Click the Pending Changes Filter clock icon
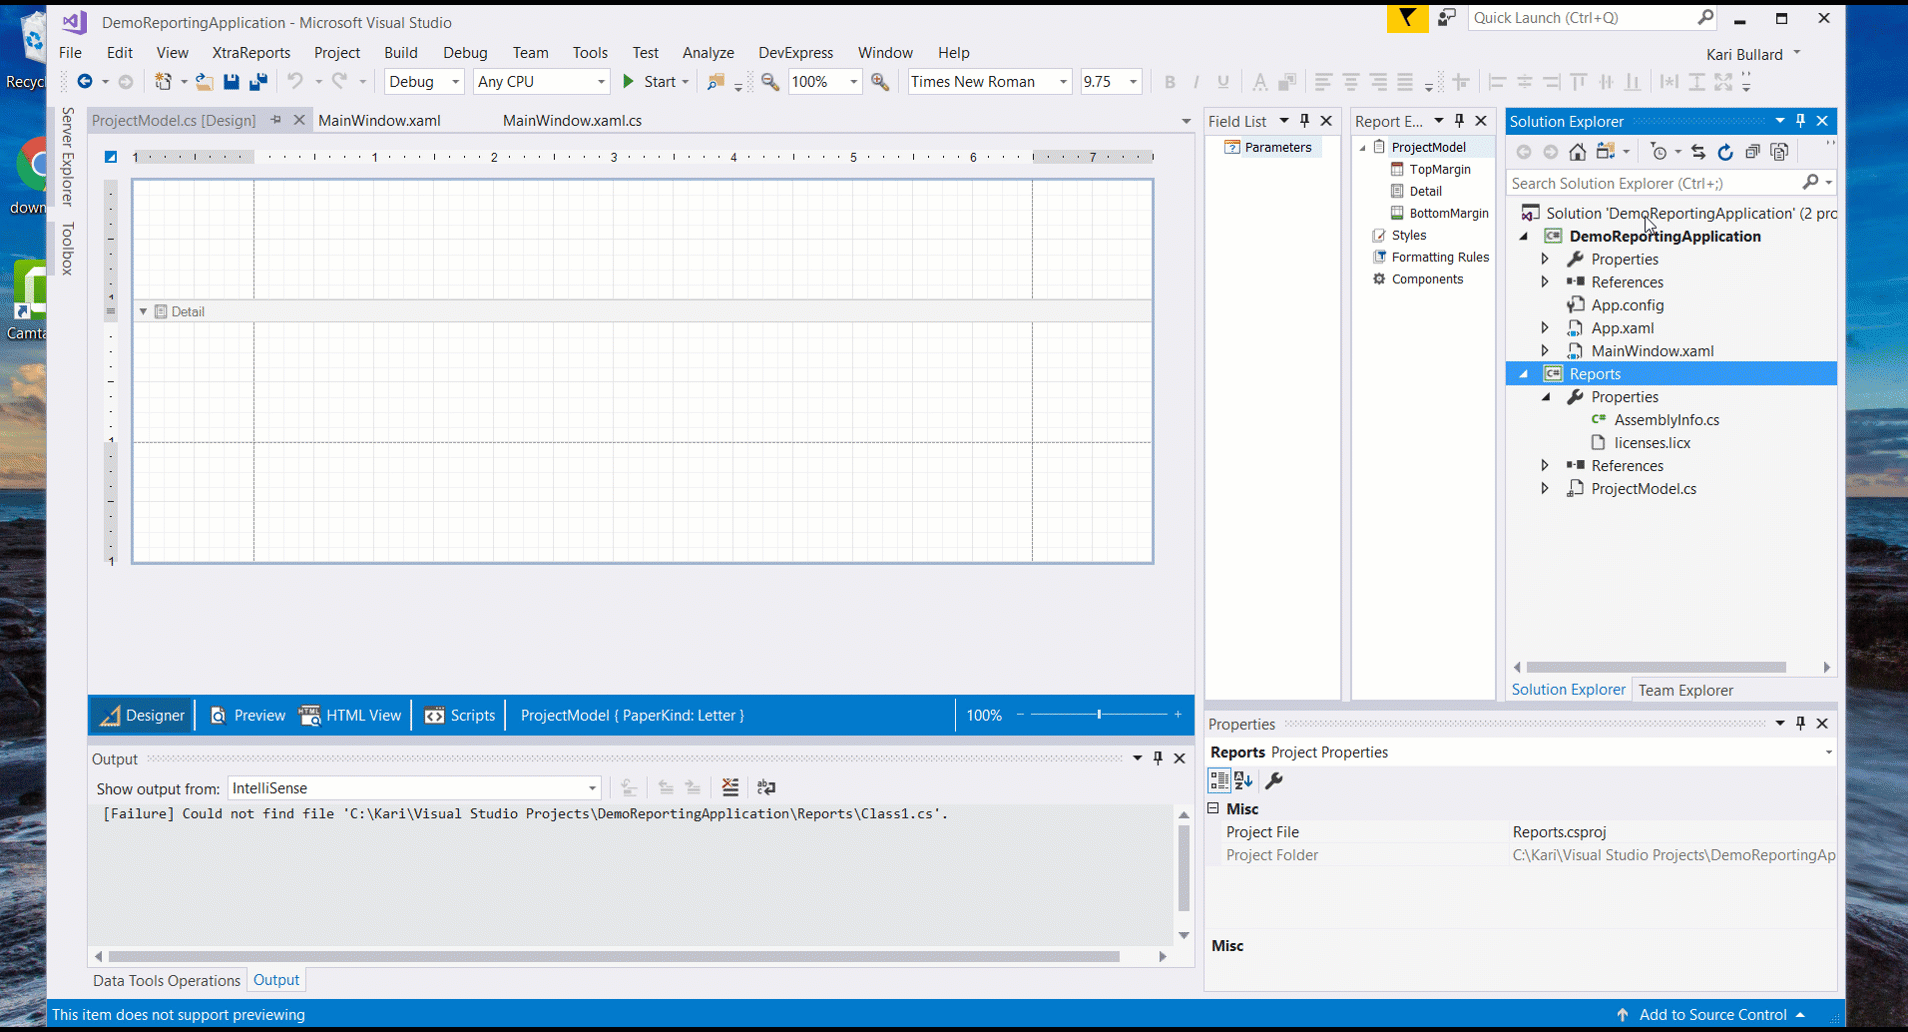This screenshot has width=1908, height=1032. 1660,152
